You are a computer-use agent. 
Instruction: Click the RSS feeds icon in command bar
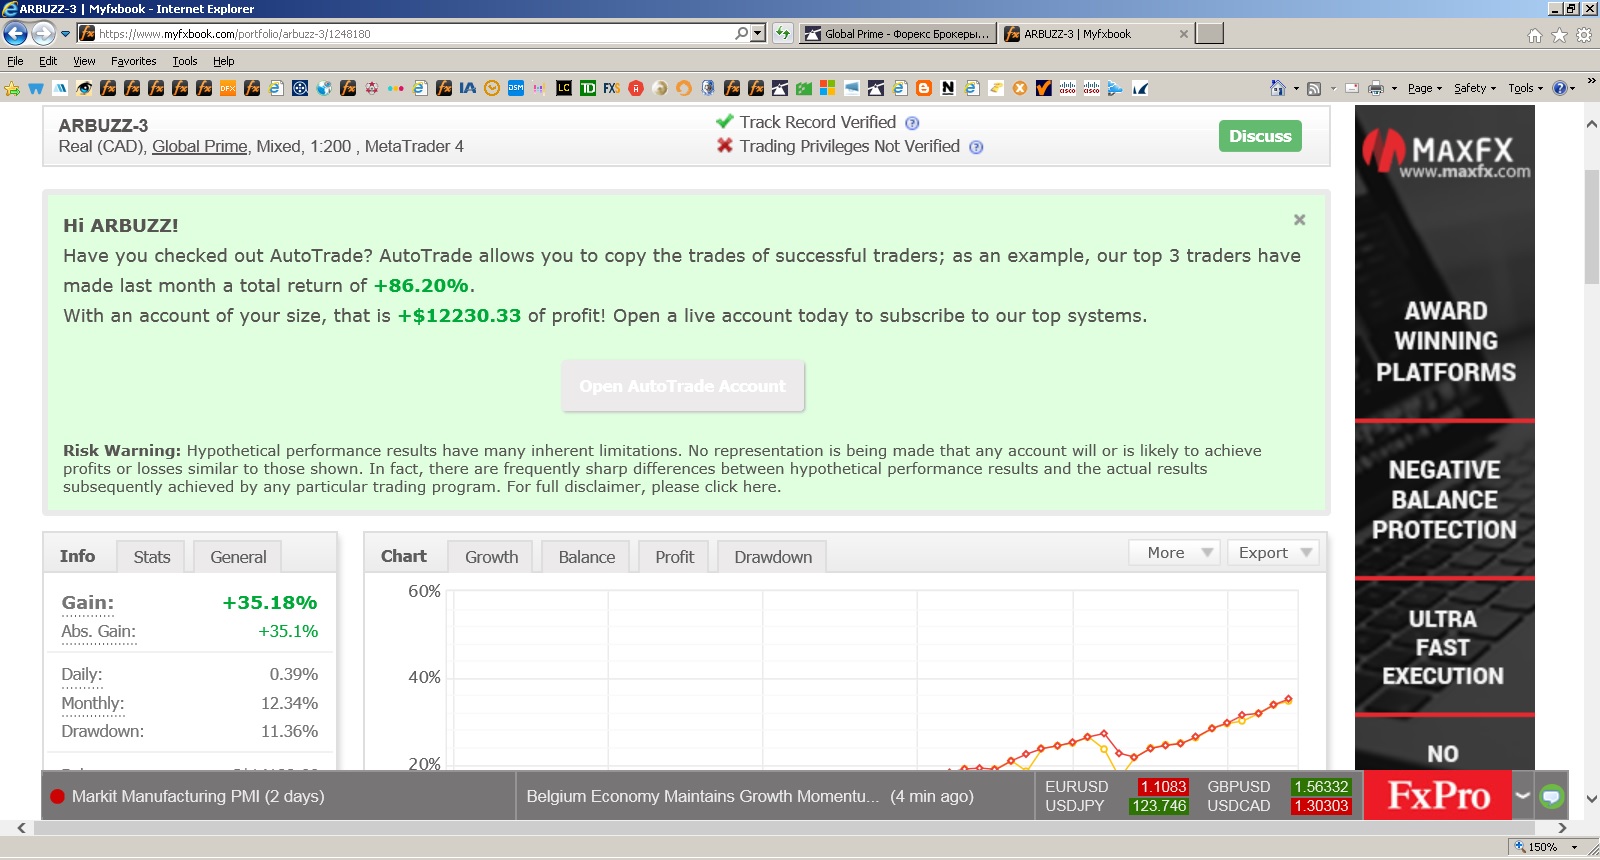point(1314,88)
